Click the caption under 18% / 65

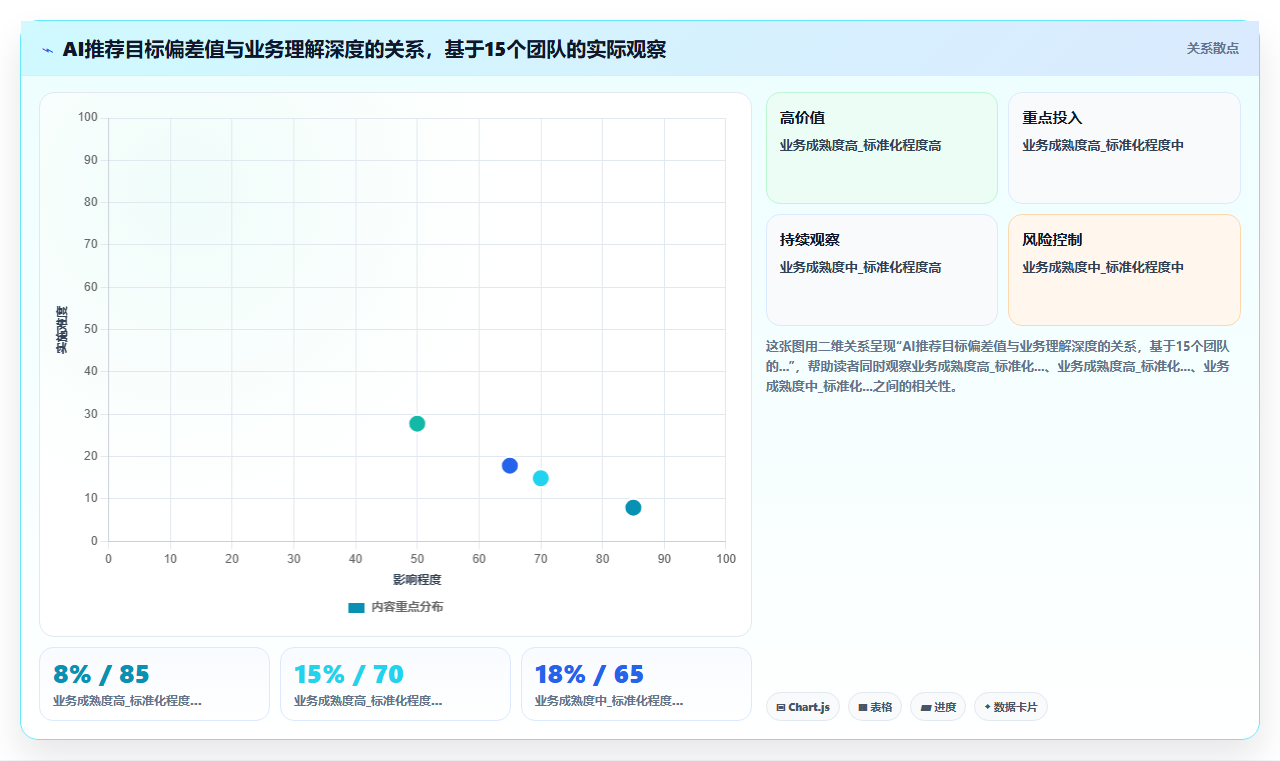point(609,701)
